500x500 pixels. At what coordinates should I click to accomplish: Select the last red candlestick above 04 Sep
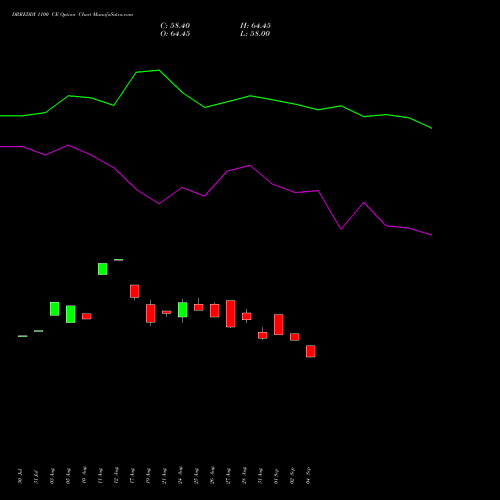[x=311, y=351]
